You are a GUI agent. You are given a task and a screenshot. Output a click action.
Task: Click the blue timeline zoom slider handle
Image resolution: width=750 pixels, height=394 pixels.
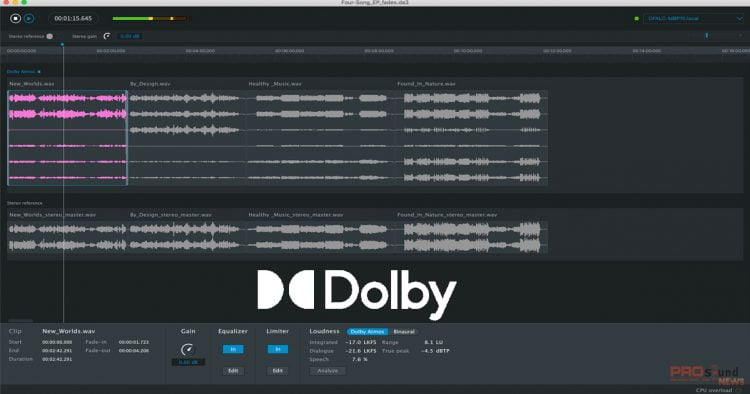point(706,35)
